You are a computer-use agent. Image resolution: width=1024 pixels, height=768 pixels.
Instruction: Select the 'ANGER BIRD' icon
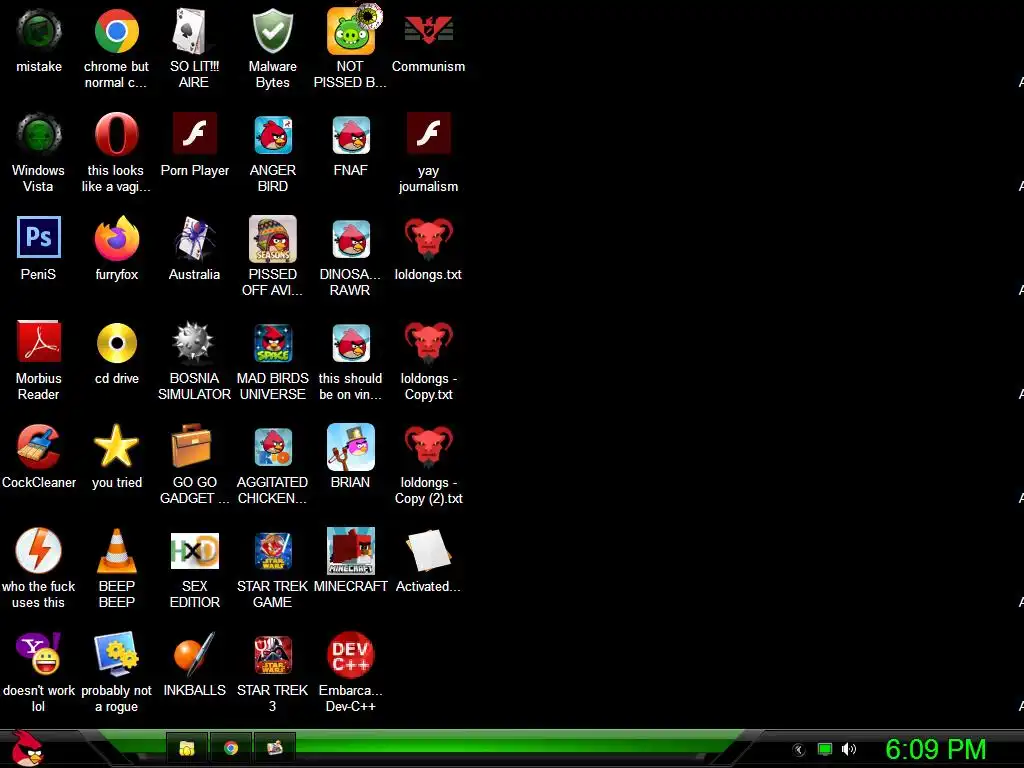point(272,135)
